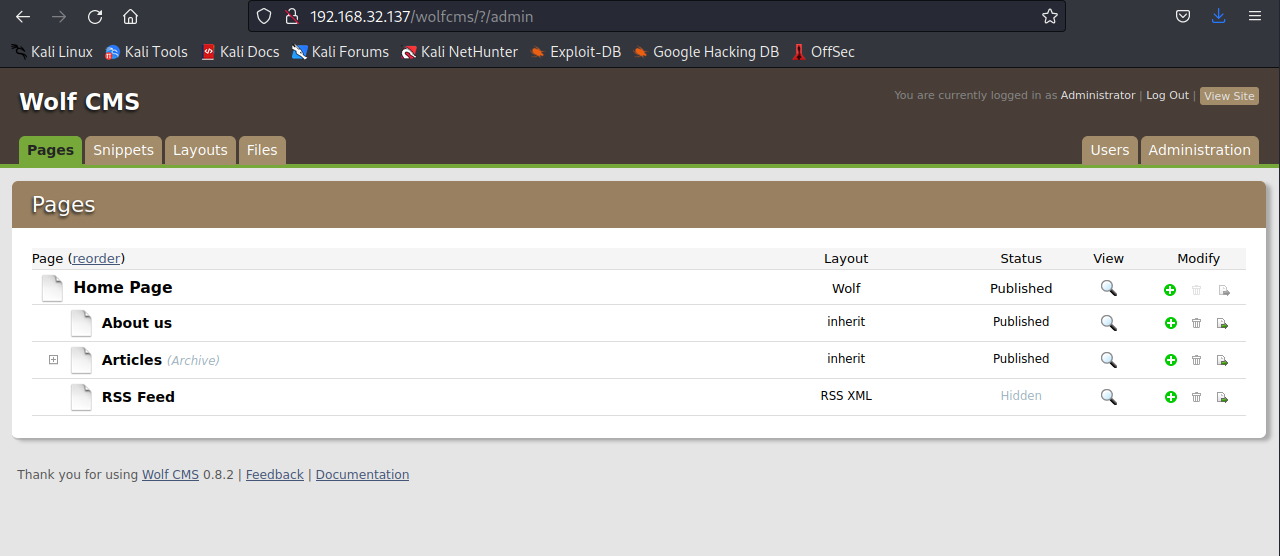Image resolution: width=1280 pixels, height=556 pixels.
Task: Click the View Site button
Action: pos(1229,96)
